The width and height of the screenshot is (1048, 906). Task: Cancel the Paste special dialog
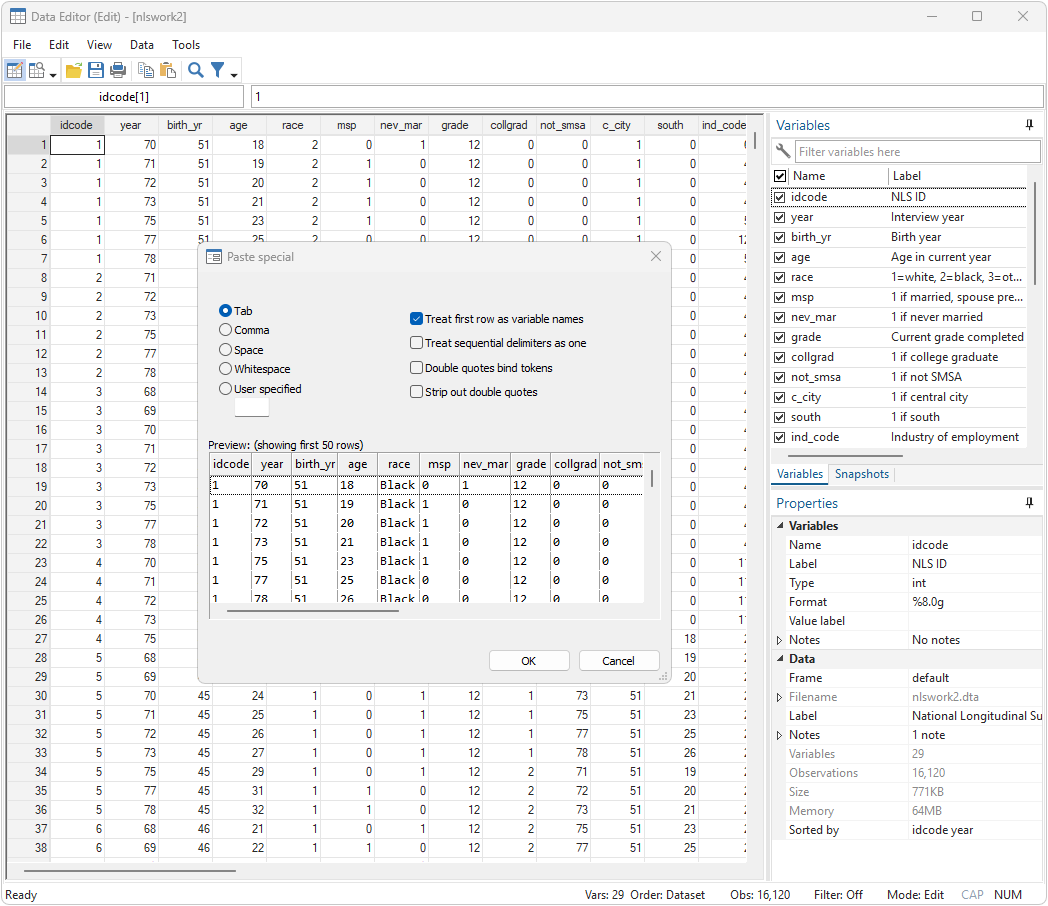click(618, 660)
